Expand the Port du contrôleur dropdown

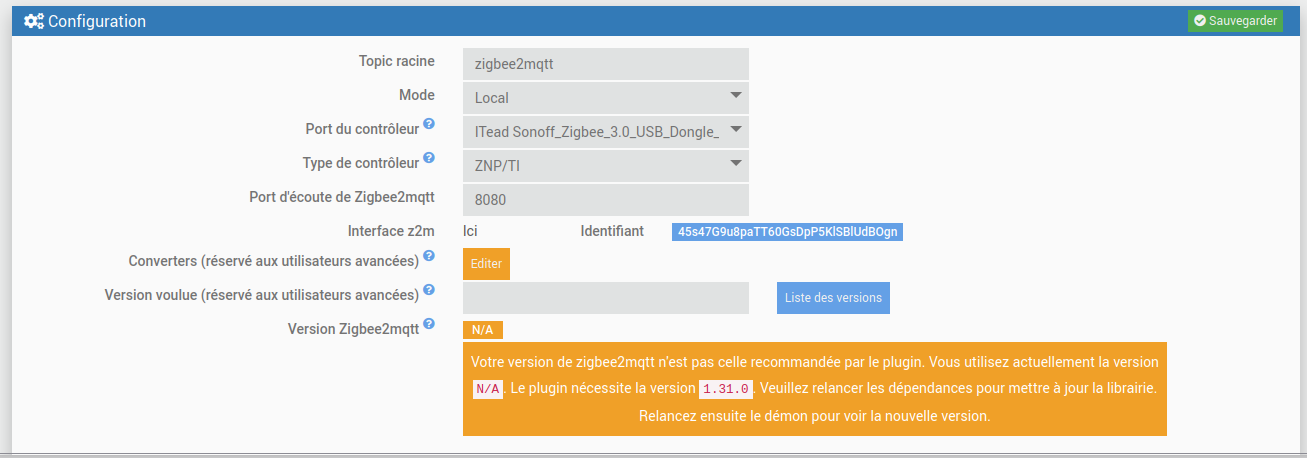coord(606,131)
